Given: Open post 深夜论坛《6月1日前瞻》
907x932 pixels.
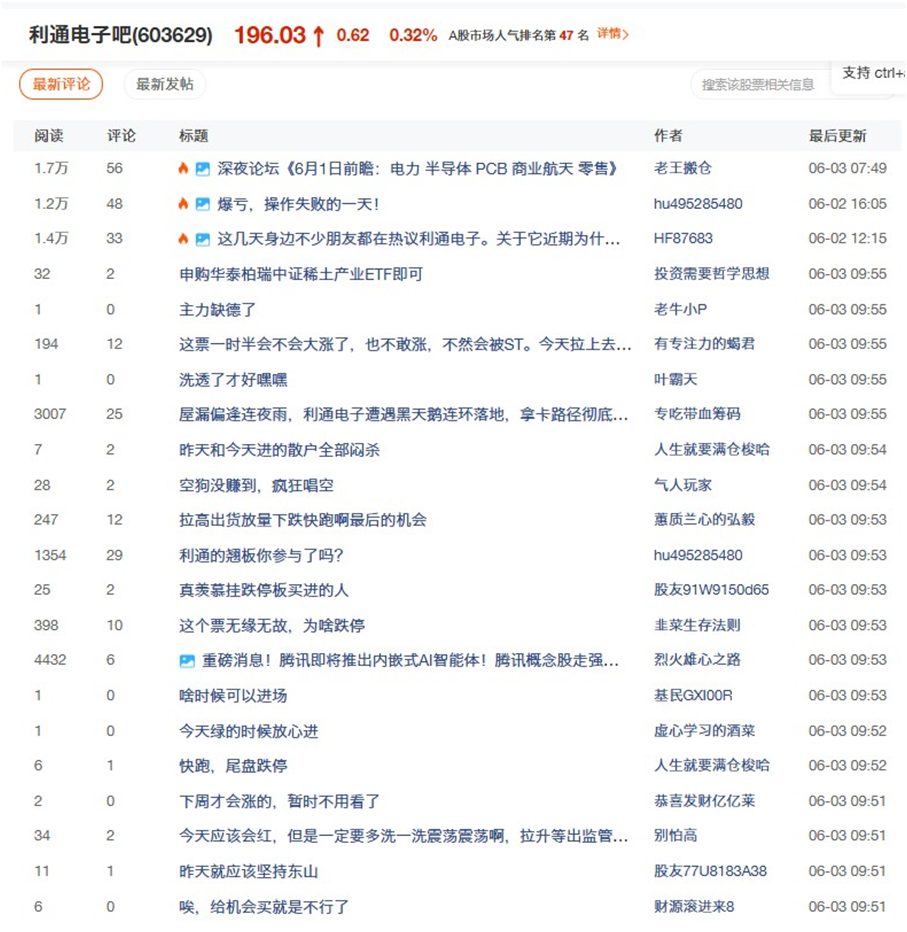Looking at the screenshot, I should (417, 169).
